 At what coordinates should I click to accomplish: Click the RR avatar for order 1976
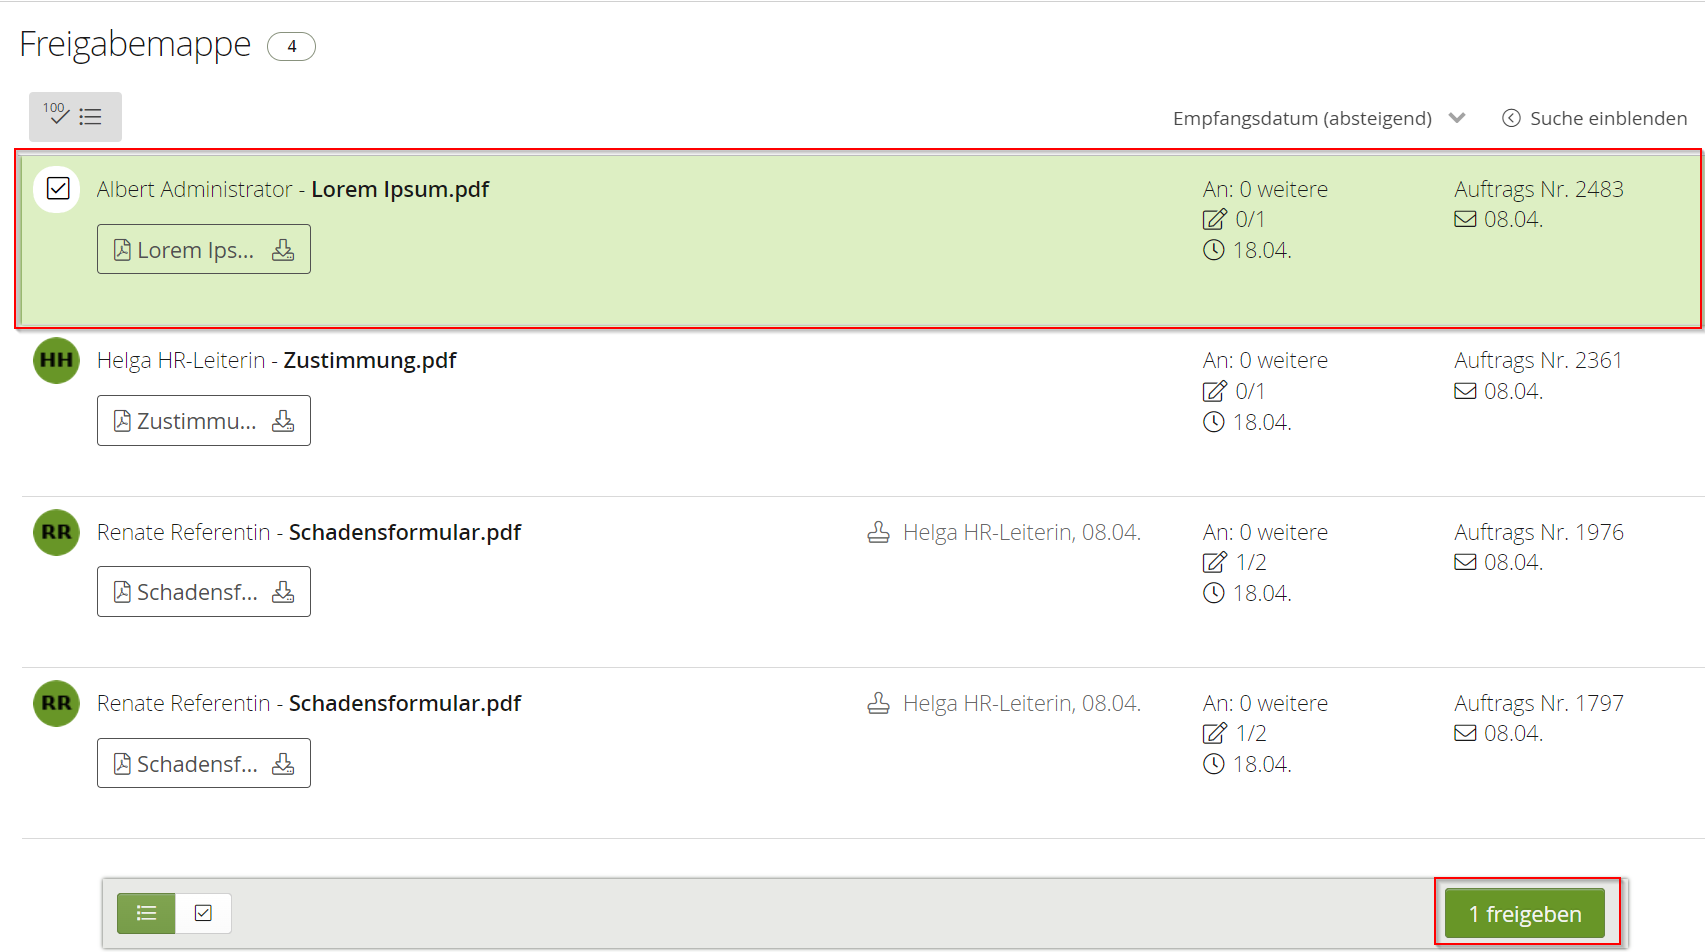[56, 532]
